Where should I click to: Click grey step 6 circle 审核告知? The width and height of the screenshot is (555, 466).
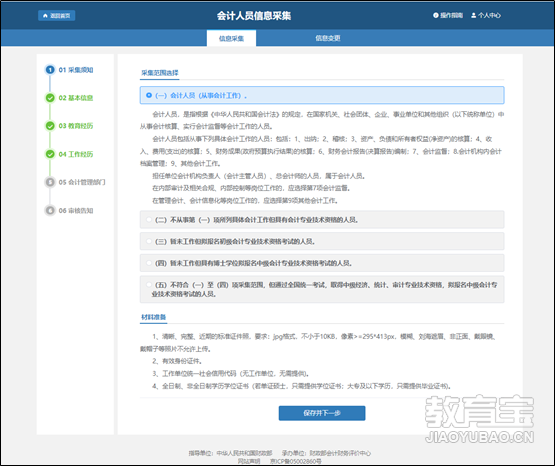[50, 210]
